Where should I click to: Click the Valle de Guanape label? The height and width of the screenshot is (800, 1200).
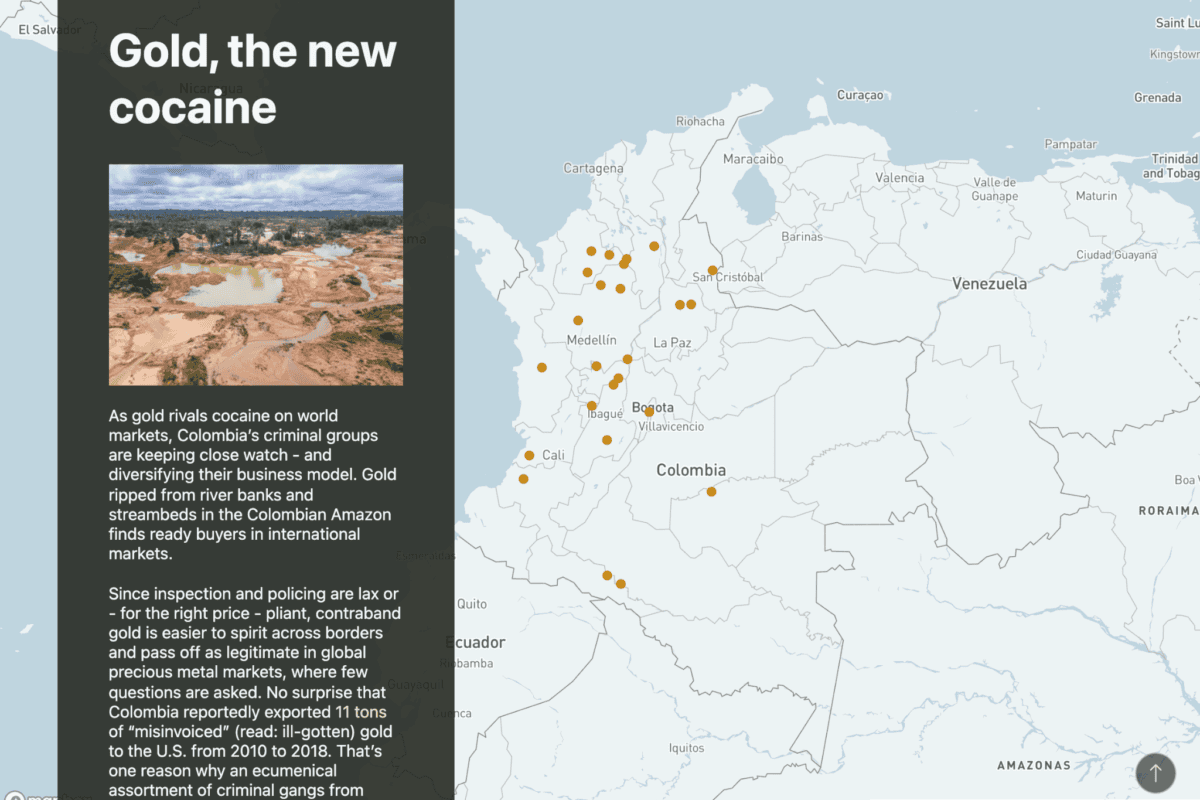point(996,189)
